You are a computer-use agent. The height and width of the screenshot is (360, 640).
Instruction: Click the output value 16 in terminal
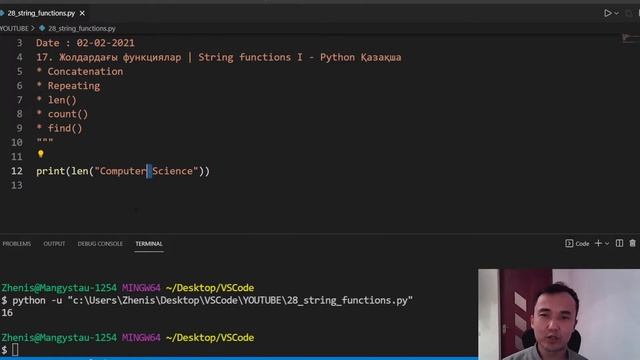[7, 313]
